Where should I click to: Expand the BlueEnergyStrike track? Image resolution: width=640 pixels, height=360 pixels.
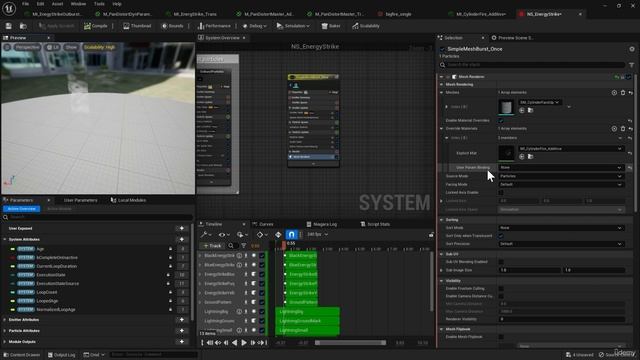(x=200, y=265)
